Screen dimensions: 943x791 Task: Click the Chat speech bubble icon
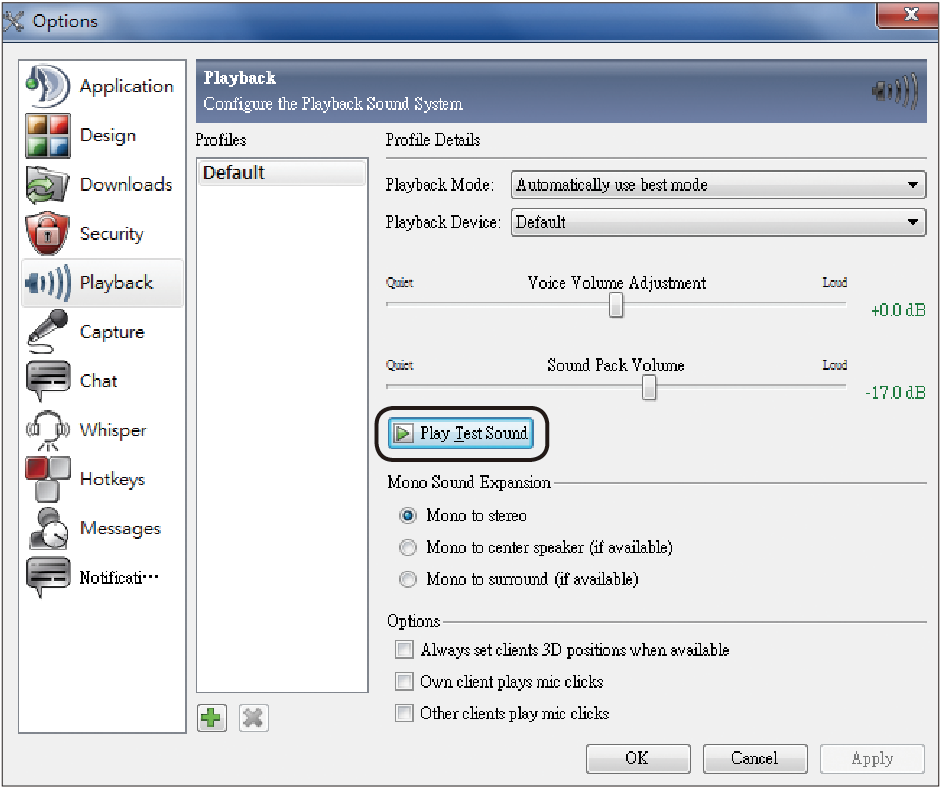[48, 381]
